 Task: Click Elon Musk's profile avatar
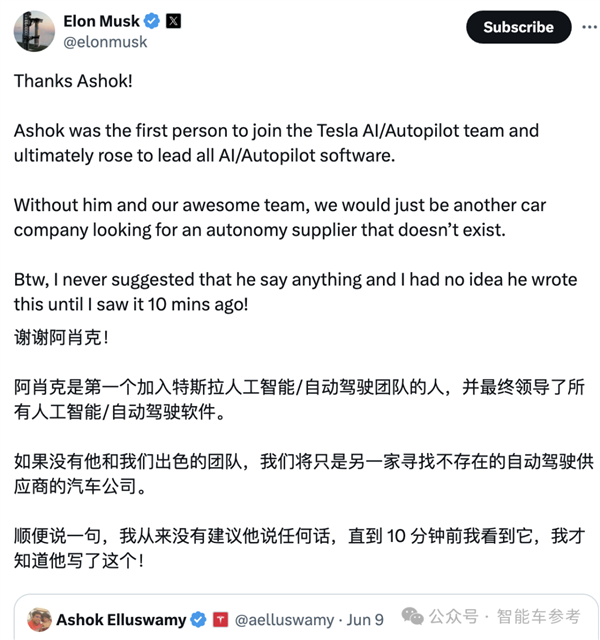point(34,31)
